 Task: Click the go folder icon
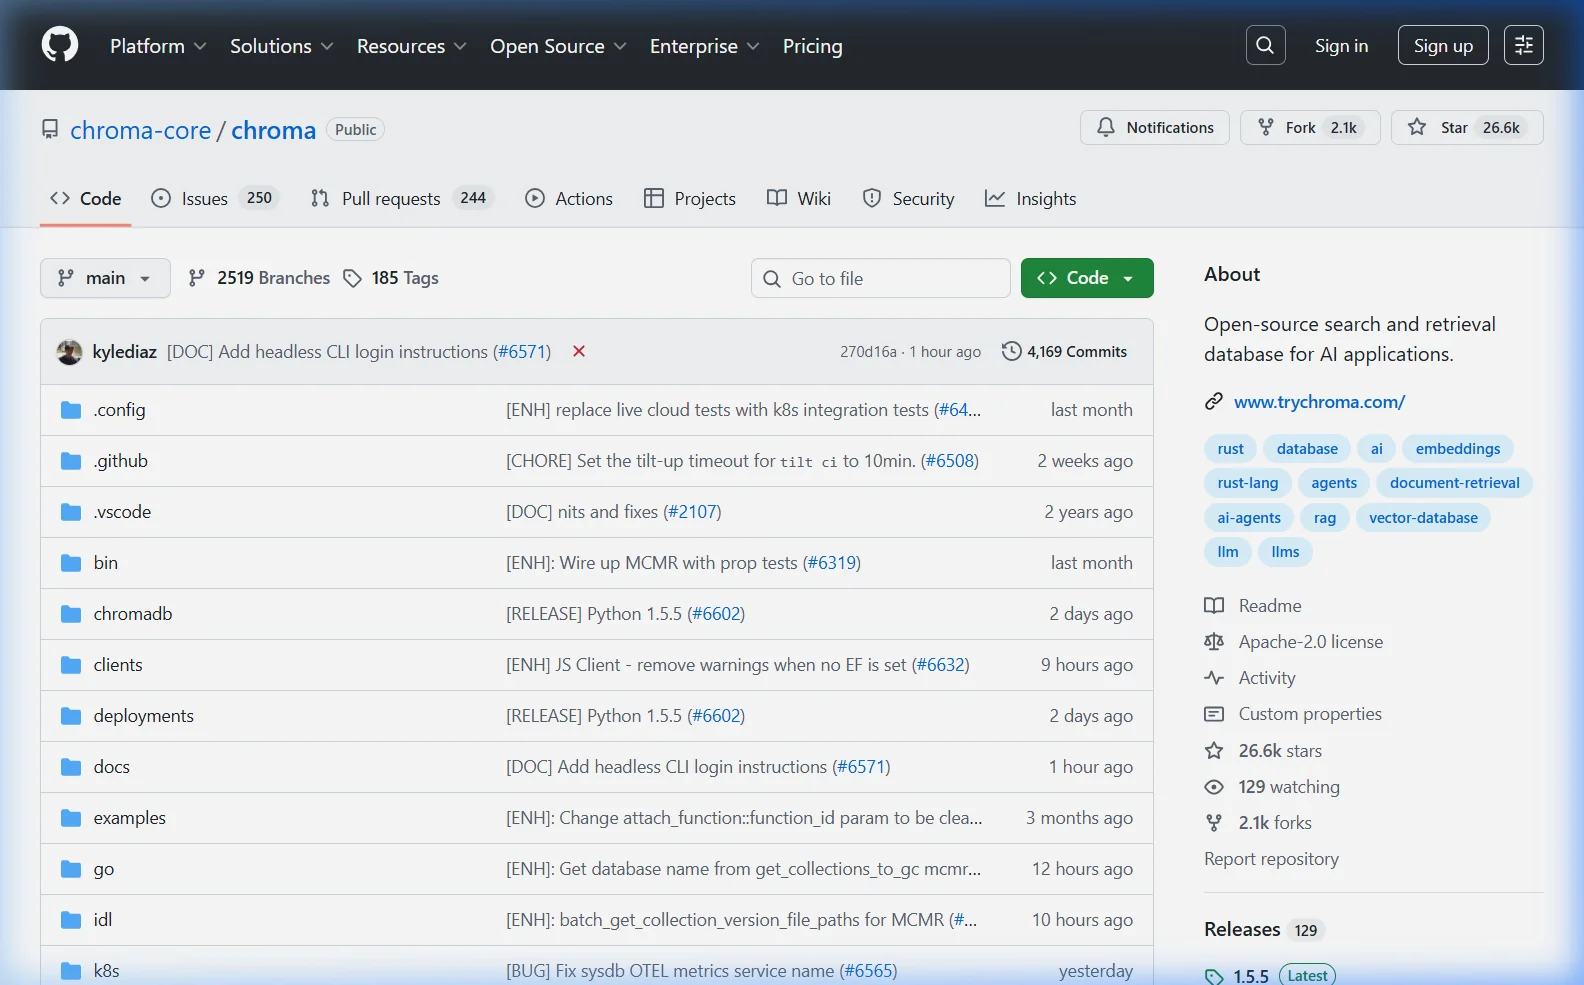point(70,869)
